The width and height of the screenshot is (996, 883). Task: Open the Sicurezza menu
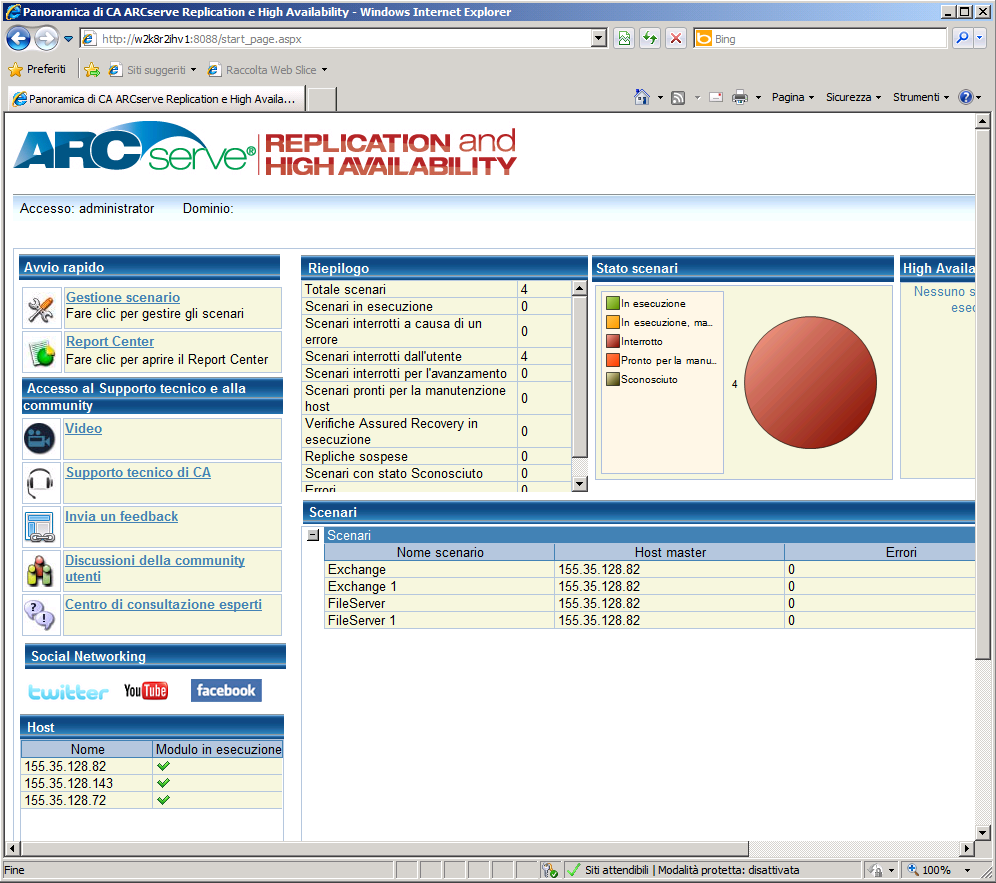click(853, 97)
